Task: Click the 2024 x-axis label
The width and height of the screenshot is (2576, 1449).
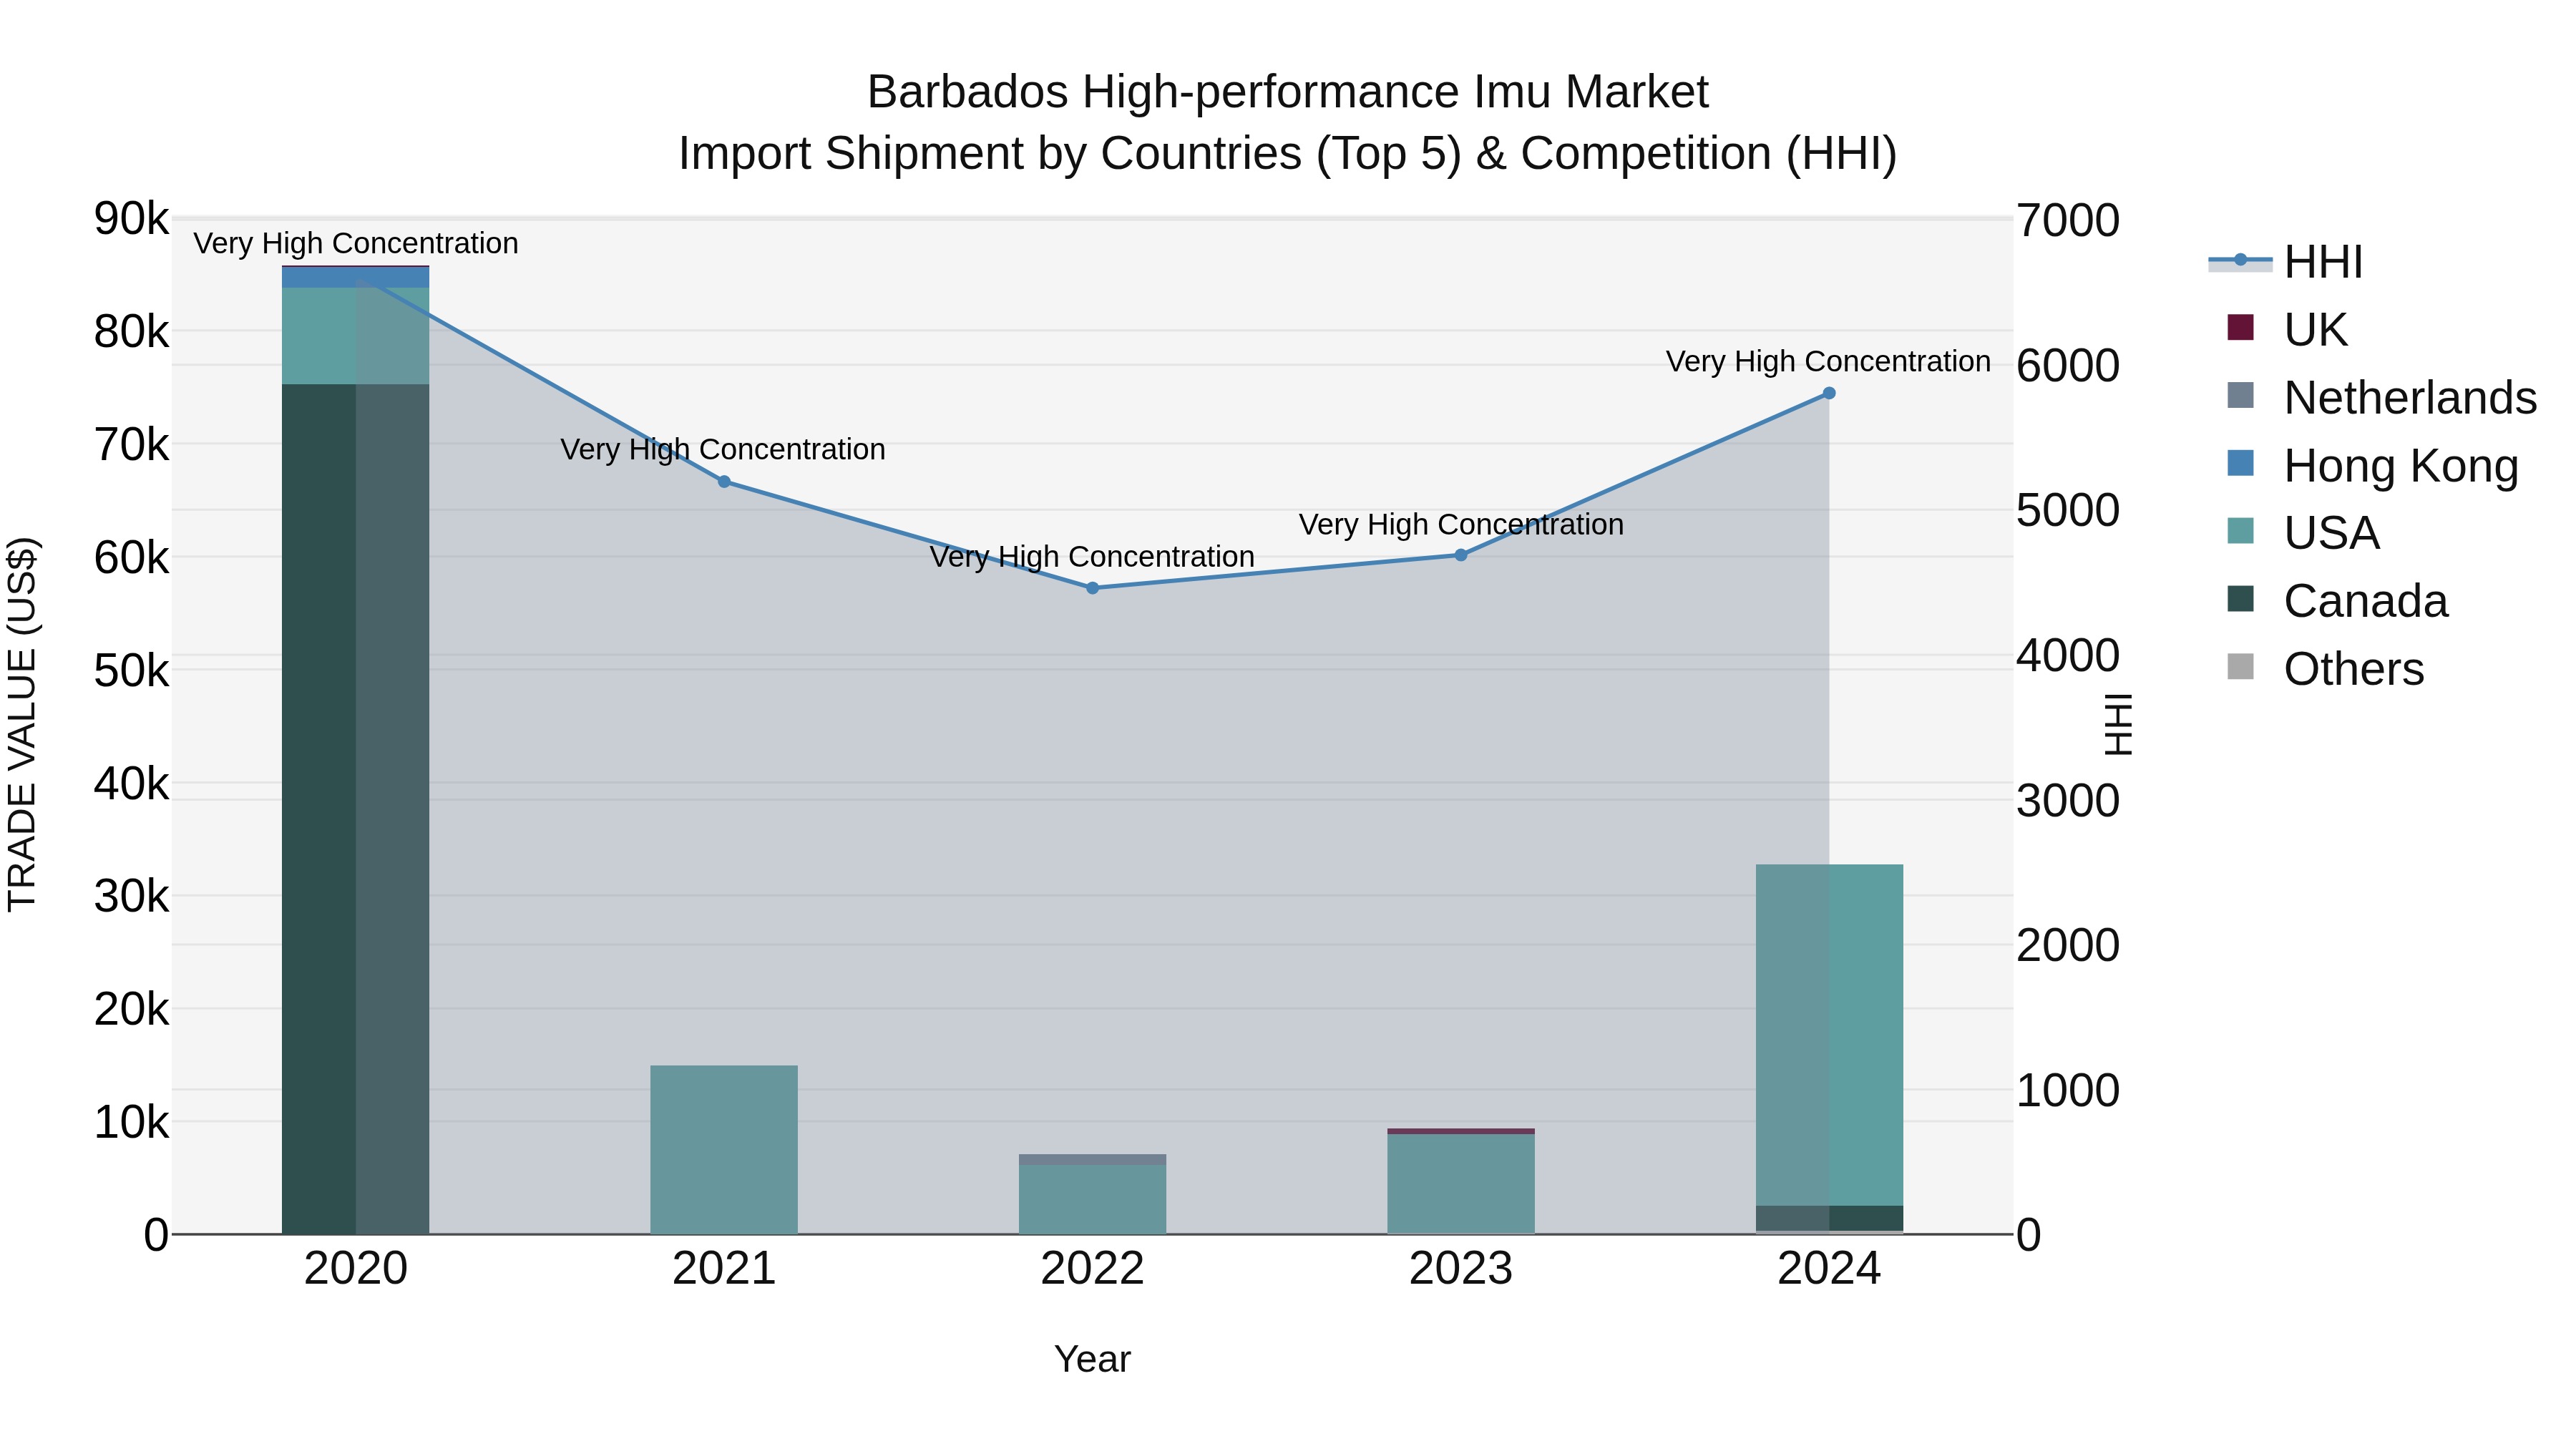Action: (1829, 1269)
